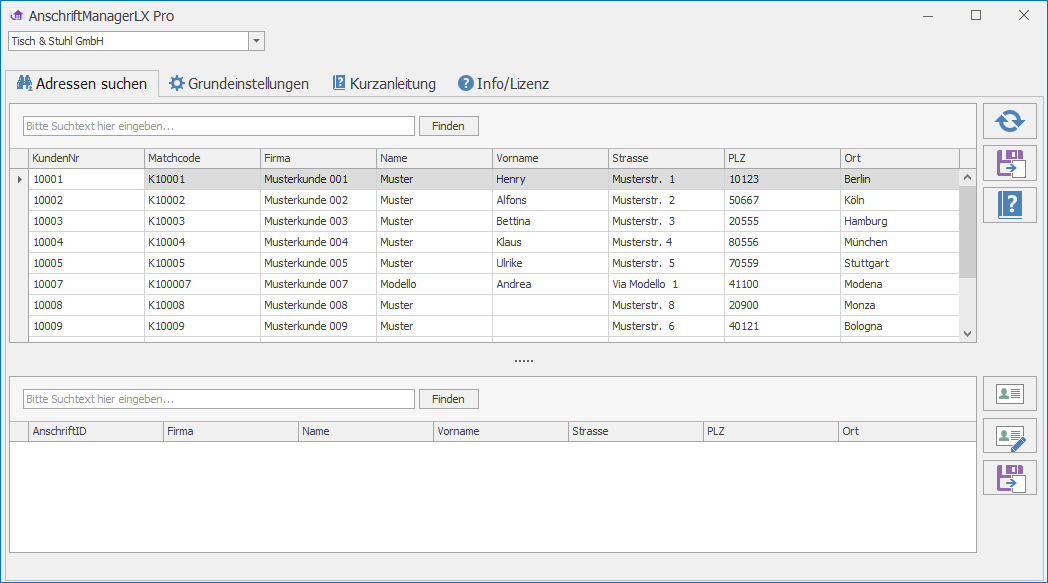This screenshot has width=1048, height=583.
Task: Go to the Info/Lizenz tab
Action: pyautogui.click(x=503, y=84)
